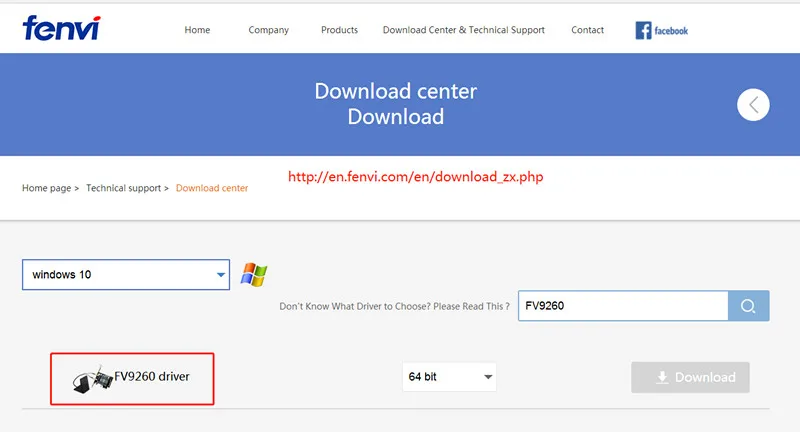Image resolution: width=800 pixels, height=432 pixels.
Task: Open the Home menu item
Action: (x=197, y=30)
